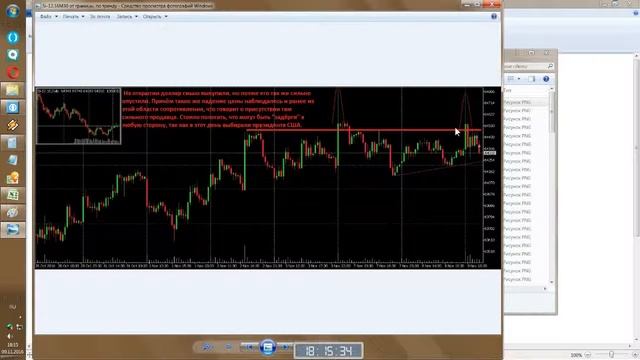
Task: Change view icon in Explorer toolbar
Action: coord(511,79)
